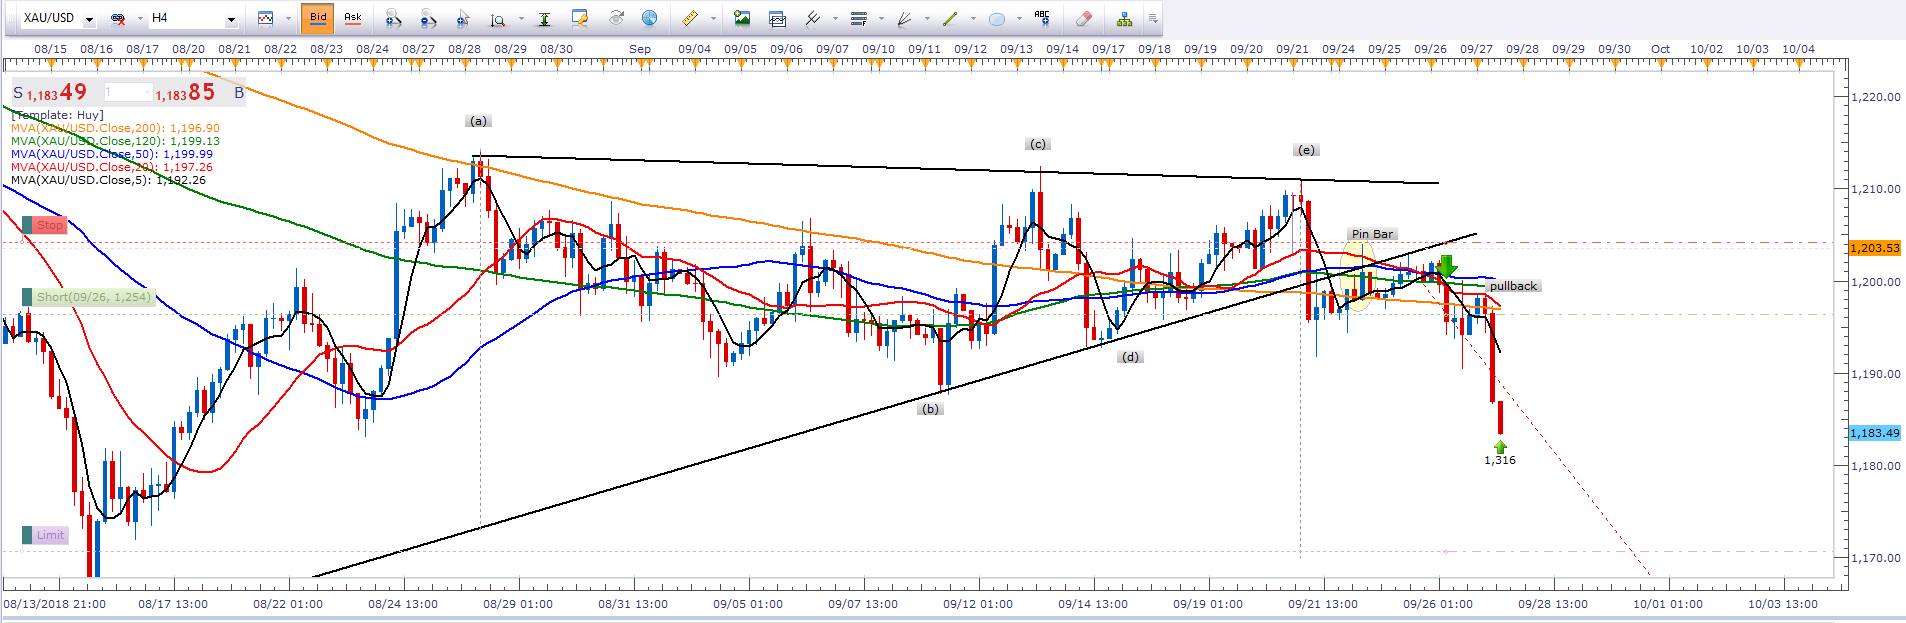The image size is (1906, 623).
Task: Expand the ellipse shape tool dropdown arrow
Action: pyautogui.click(x=1018, y=19)
